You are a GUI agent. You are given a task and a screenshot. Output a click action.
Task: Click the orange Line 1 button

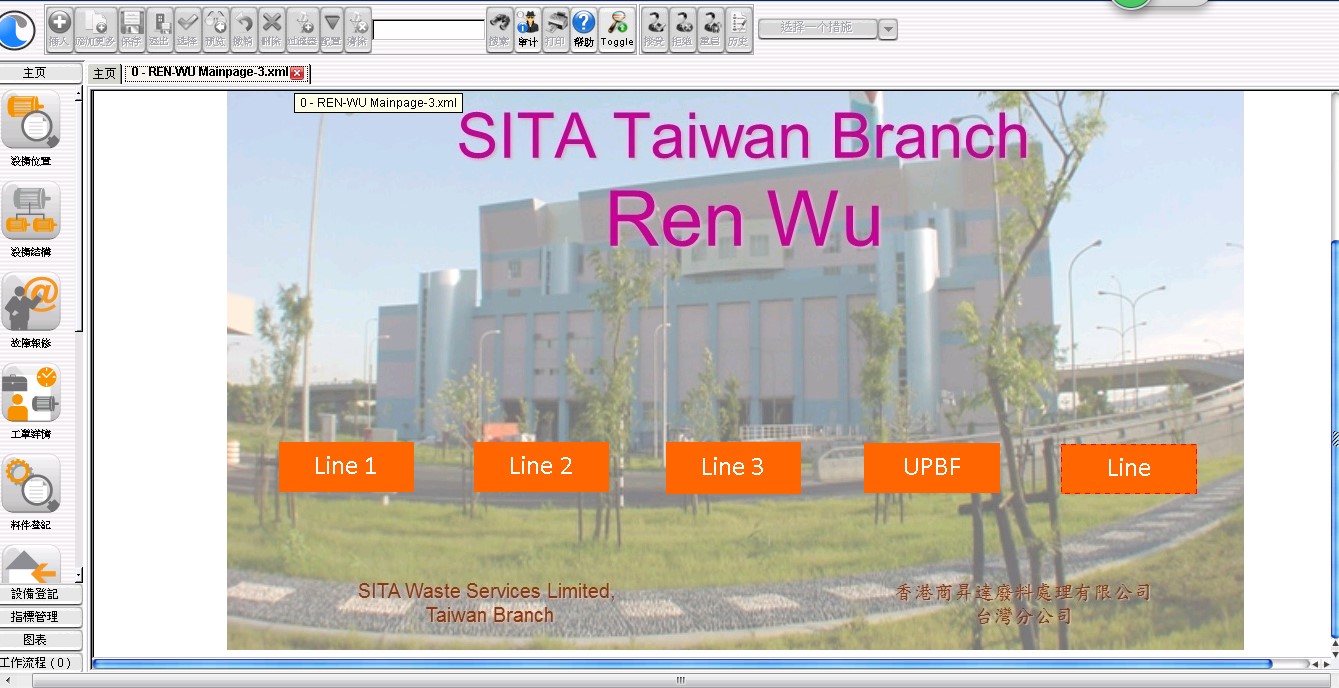pyautogui.click(x=346, y=466)
